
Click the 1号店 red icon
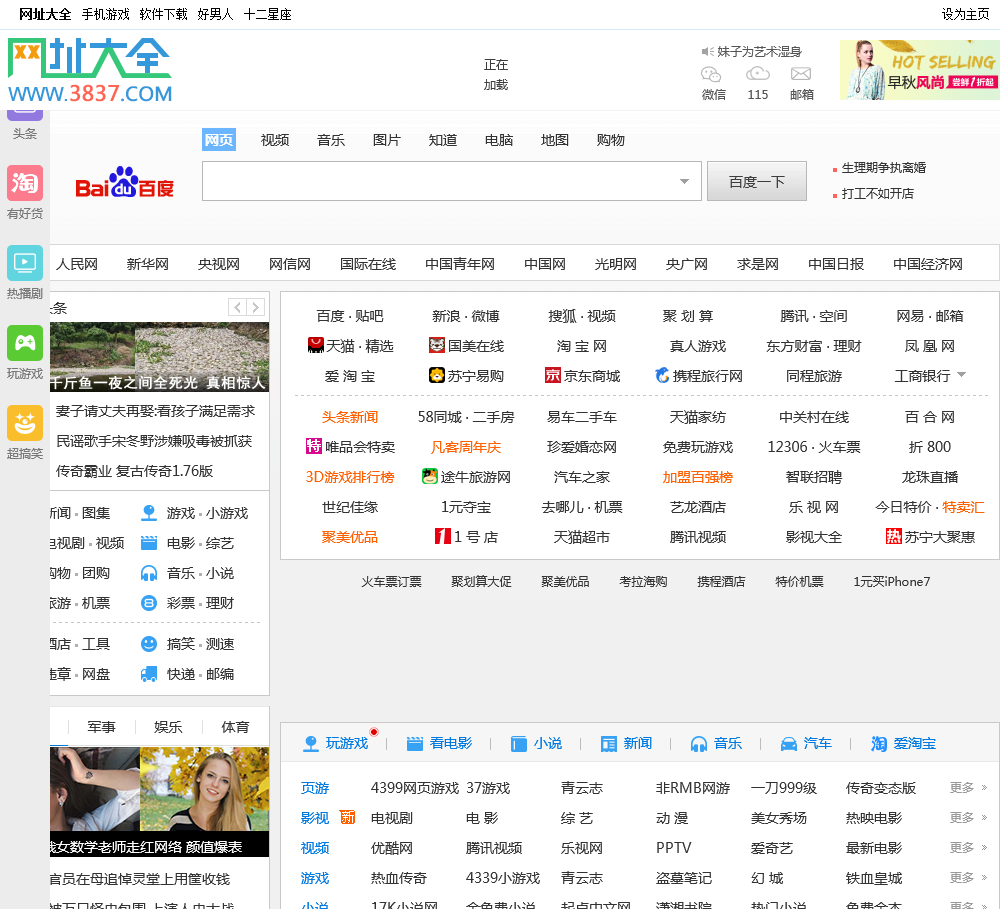(x=443, y=536)
